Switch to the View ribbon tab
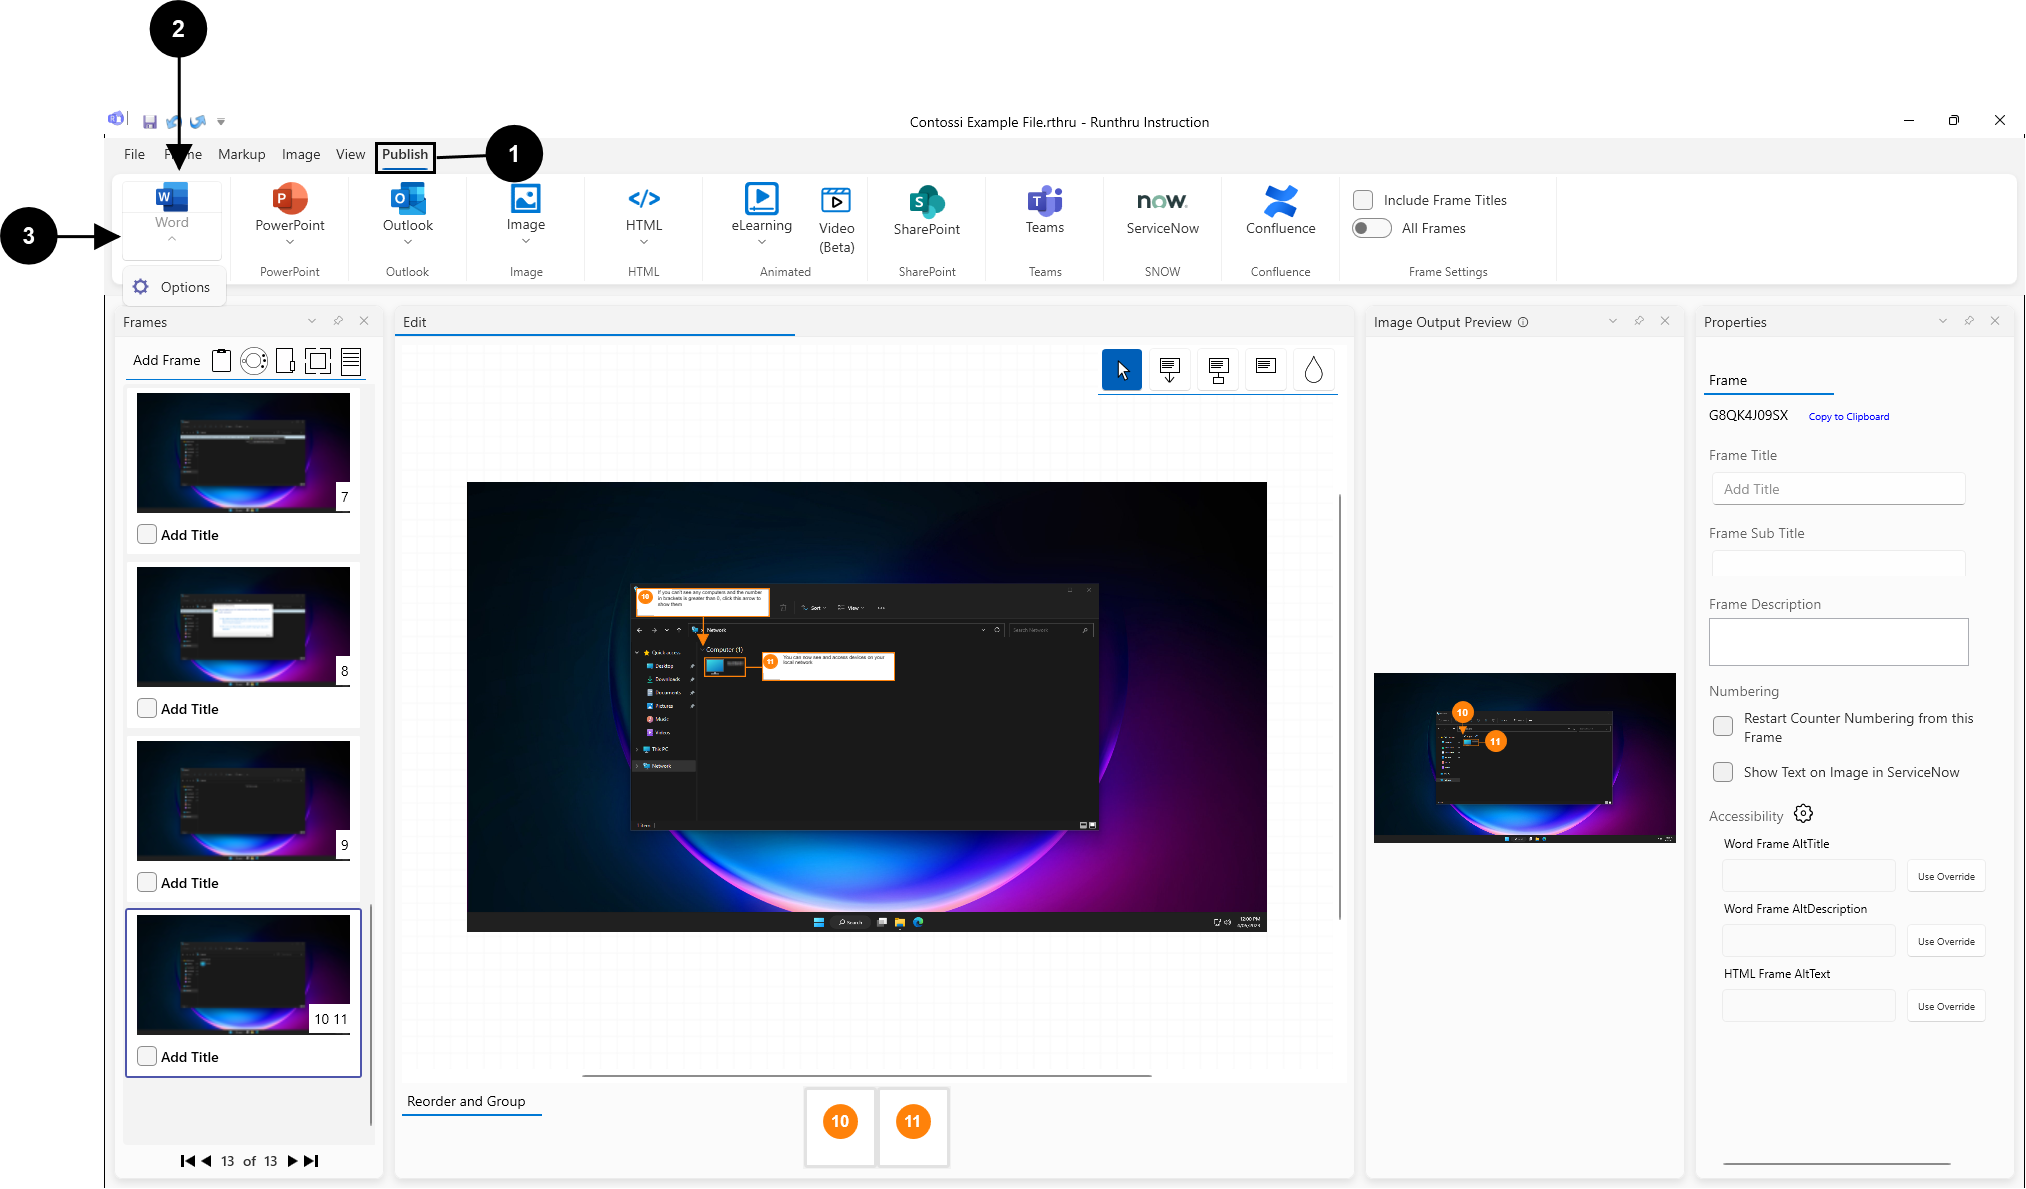This screenshot has height=1189, width=2026. pos(350,154)
